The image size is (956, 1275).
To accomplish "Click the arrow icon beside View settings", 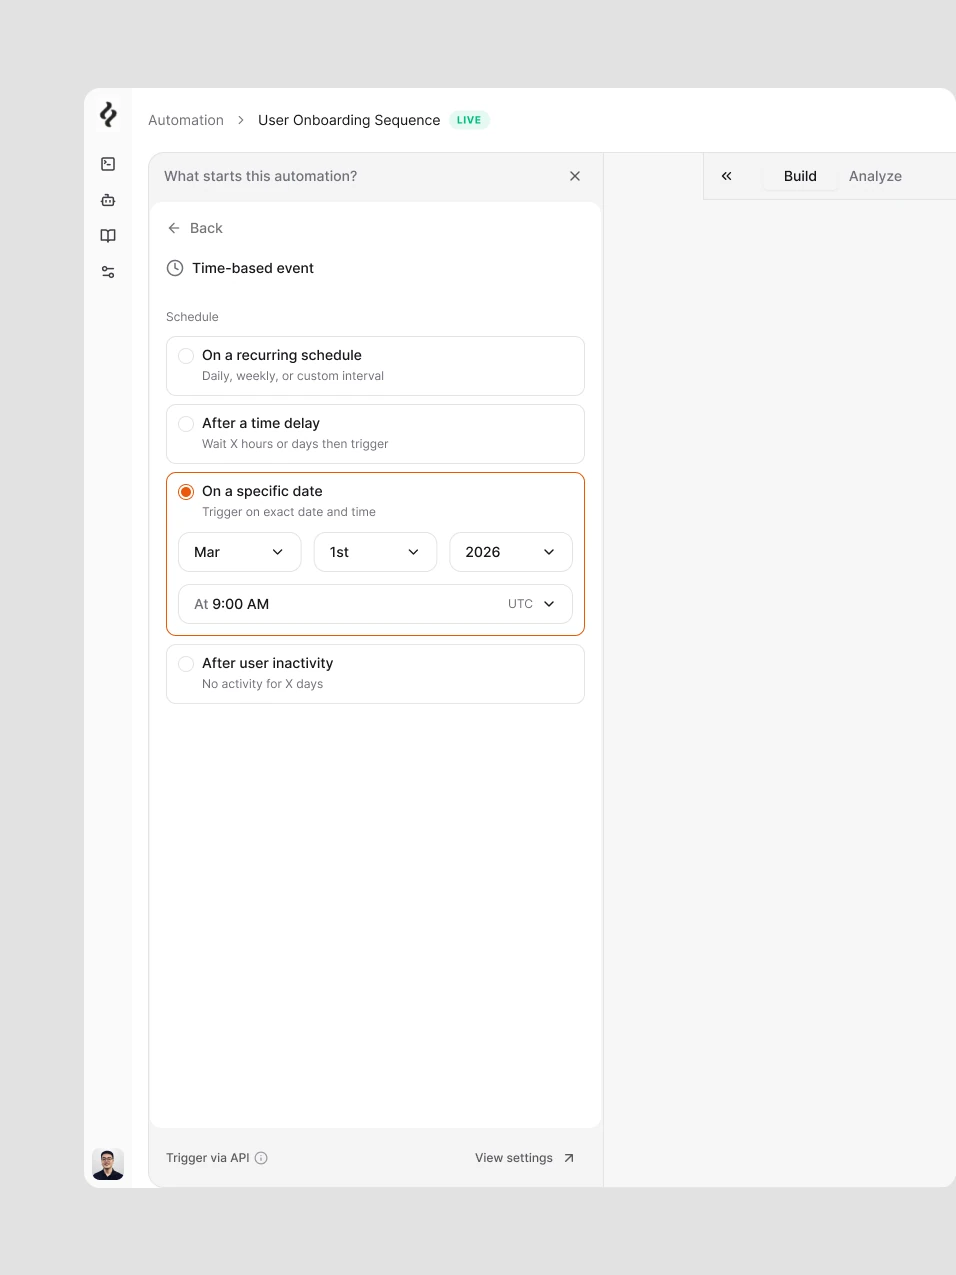I will tap(569, 1158).
